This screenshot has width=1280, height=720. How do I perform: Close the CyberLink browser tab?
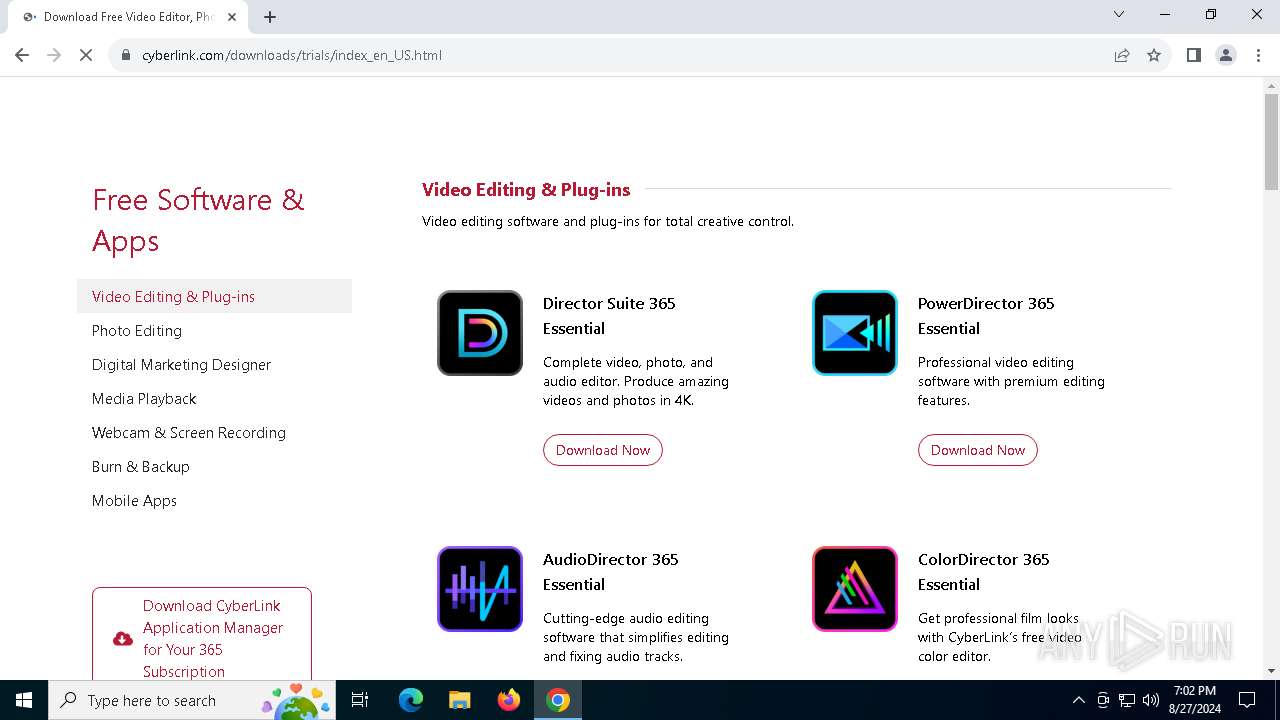[x=233, y=16]
